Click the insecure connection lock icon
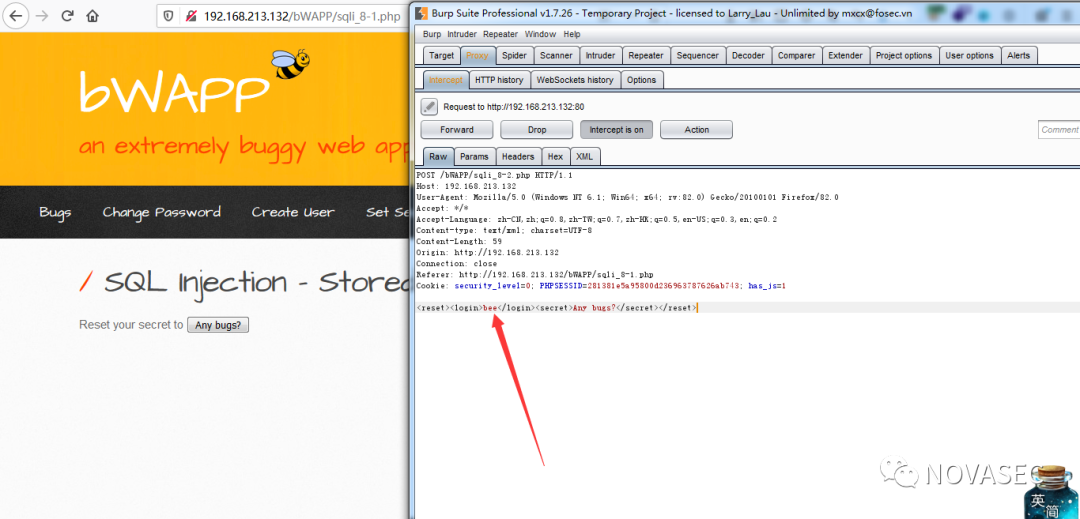1080x519 pixels. [189, 16]
